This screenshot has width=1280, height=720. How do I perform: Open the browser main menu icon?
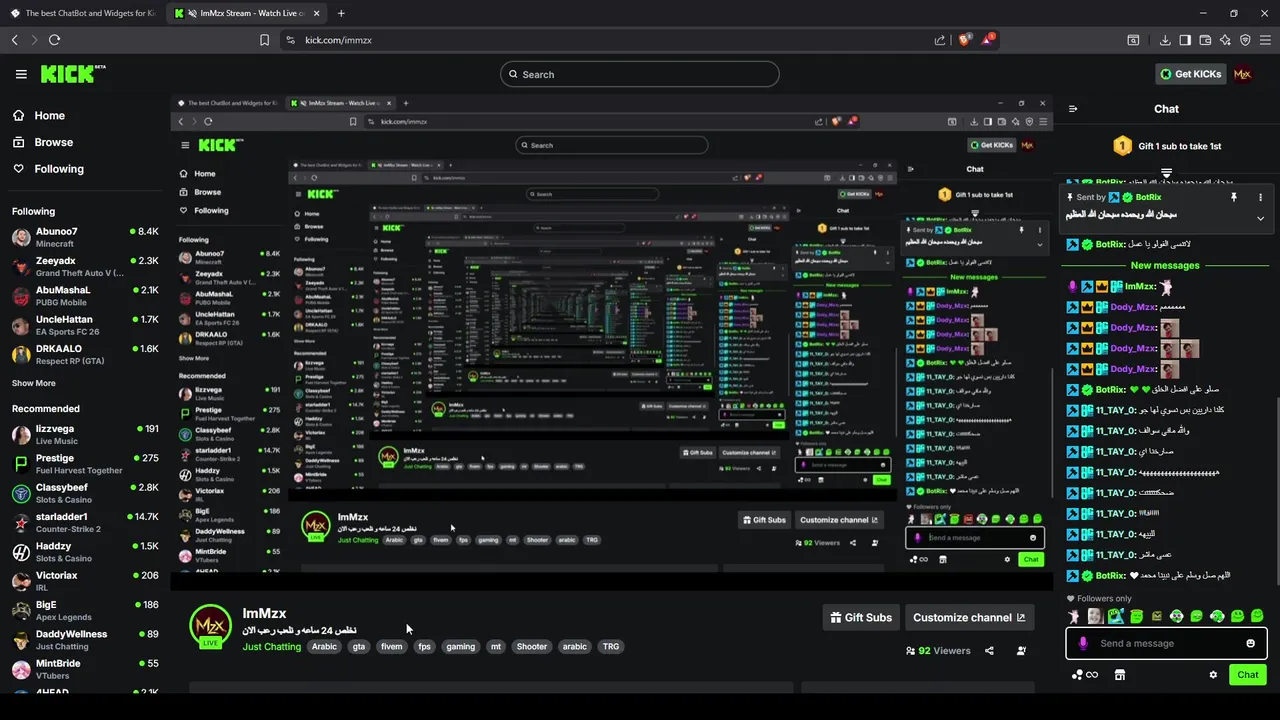click(1265, 40)
